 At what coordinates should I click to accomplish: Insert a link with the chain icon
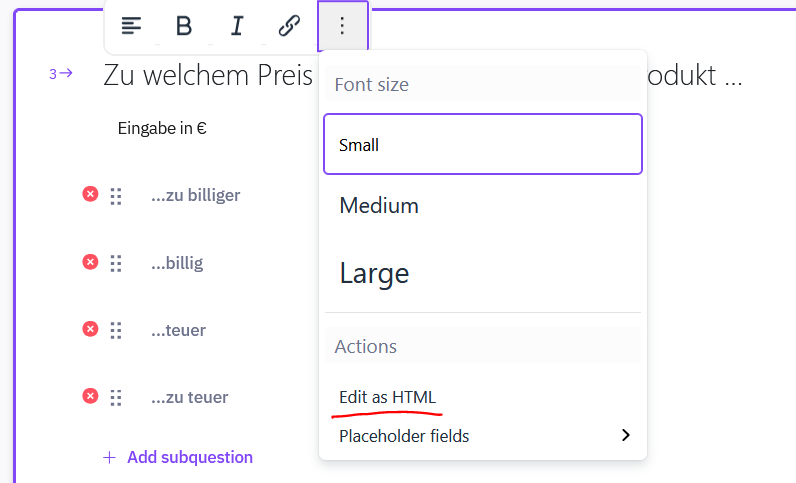(x=289, y=26)
